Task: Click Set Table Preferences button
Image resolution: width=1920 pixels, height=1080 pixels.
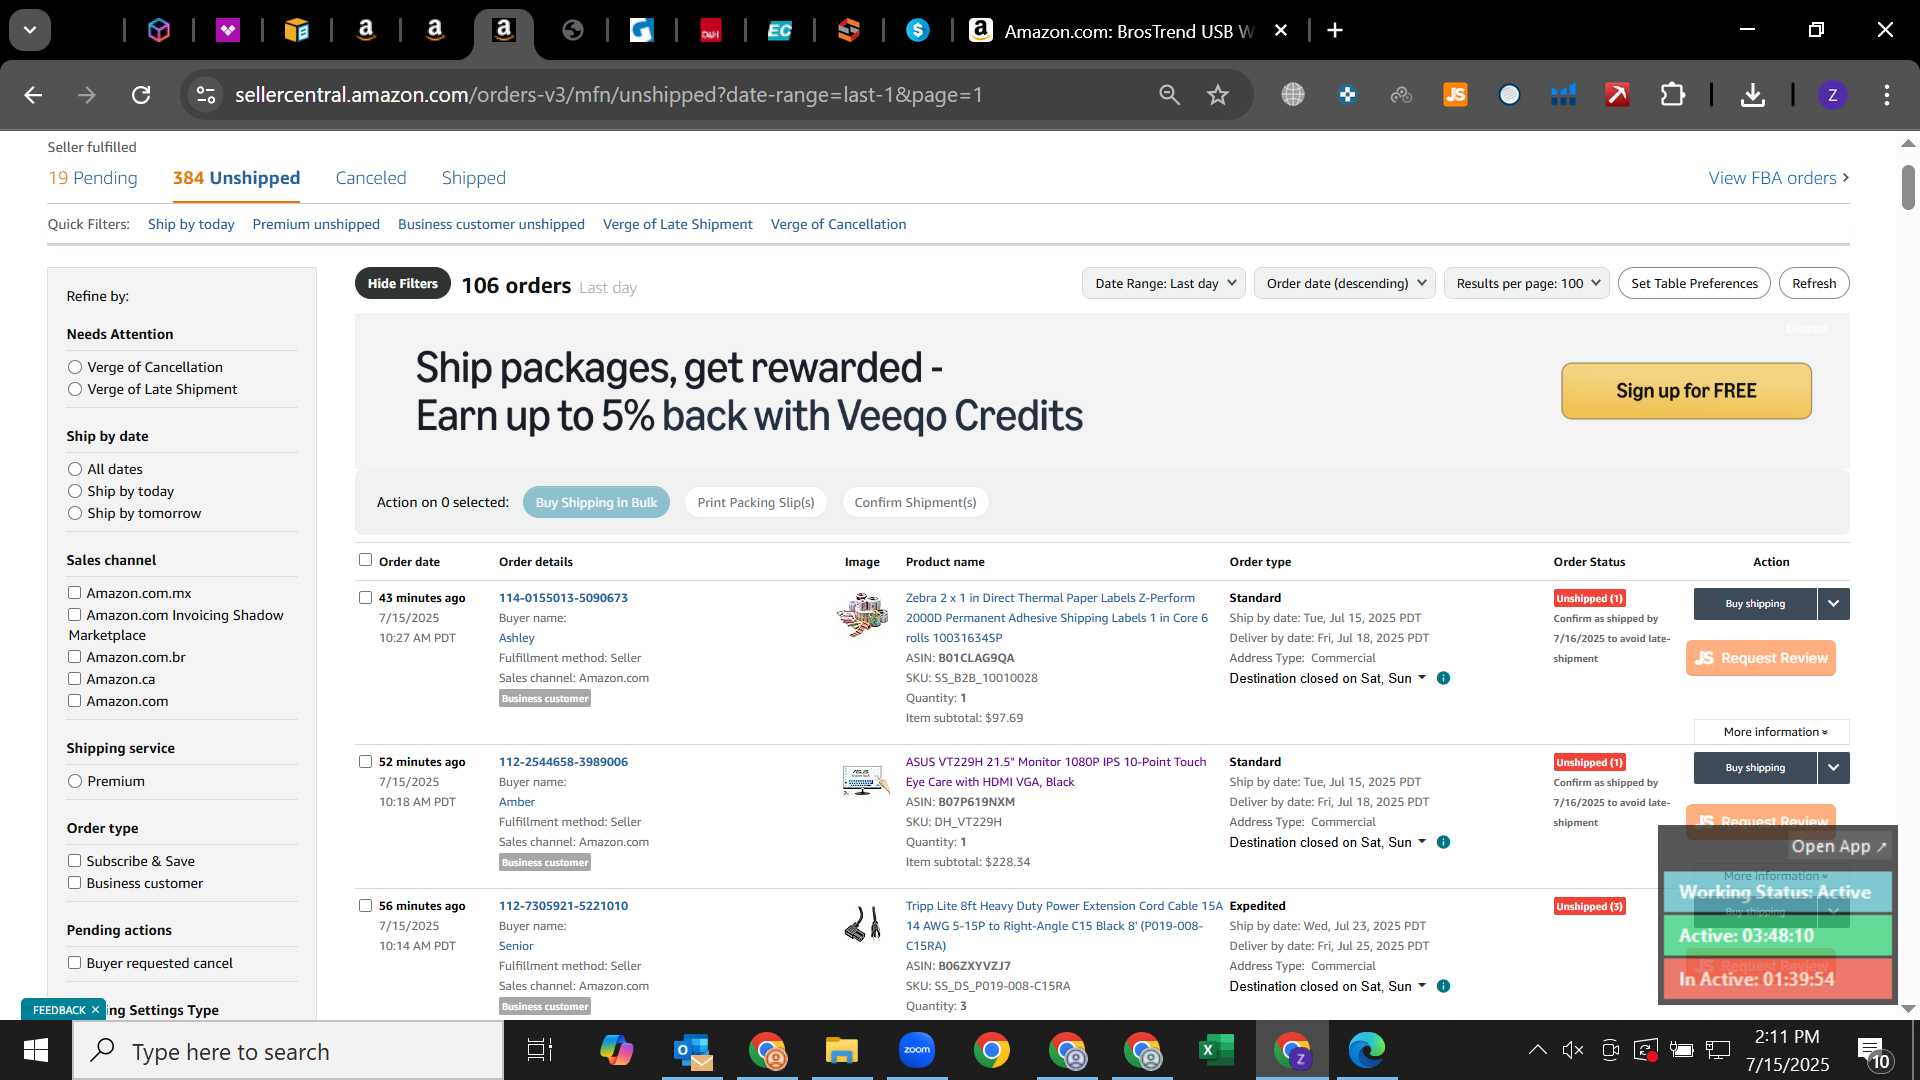Action: coord(1694,284)
